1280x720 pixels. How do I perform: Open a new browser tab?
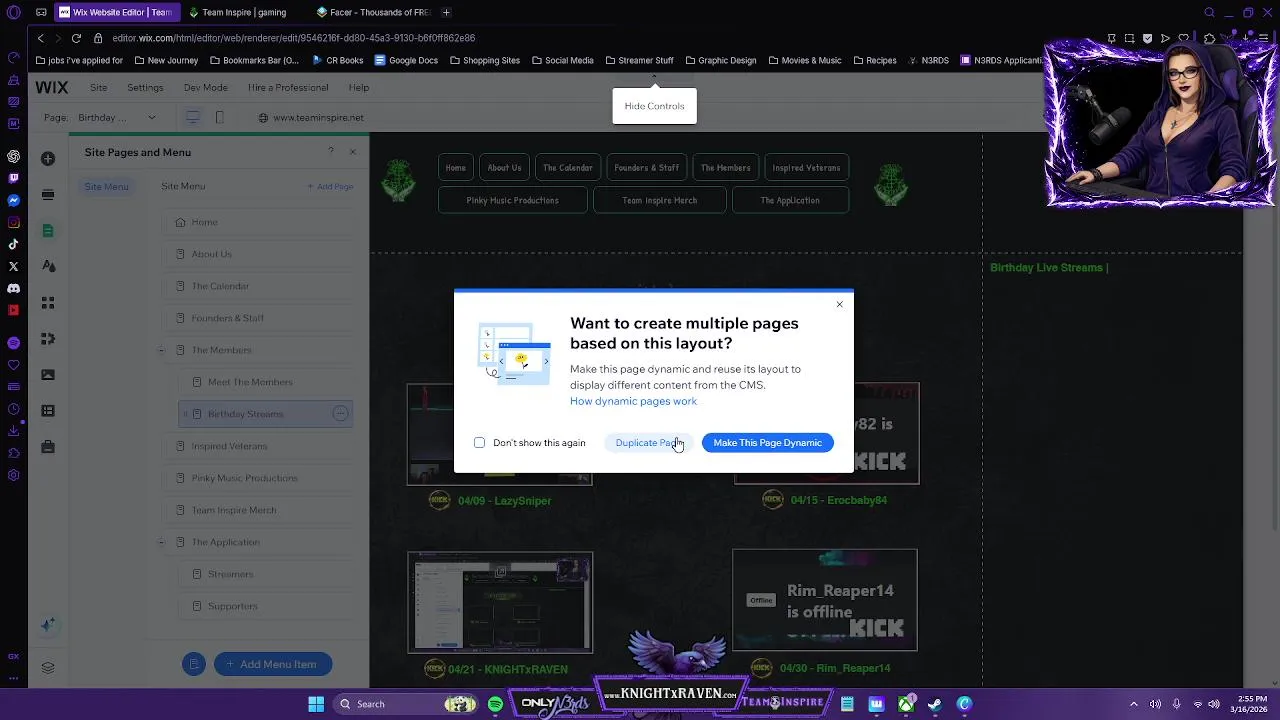coord(446,12)
